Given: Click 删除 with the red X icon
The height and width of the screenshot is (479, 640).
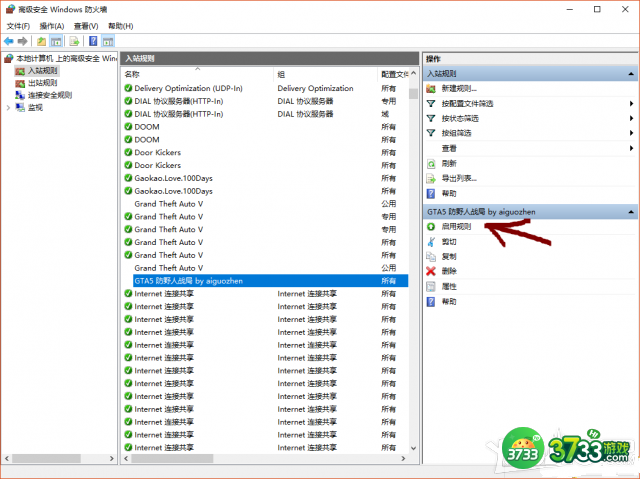Looking at the screenshot, I should coord(449,271).
